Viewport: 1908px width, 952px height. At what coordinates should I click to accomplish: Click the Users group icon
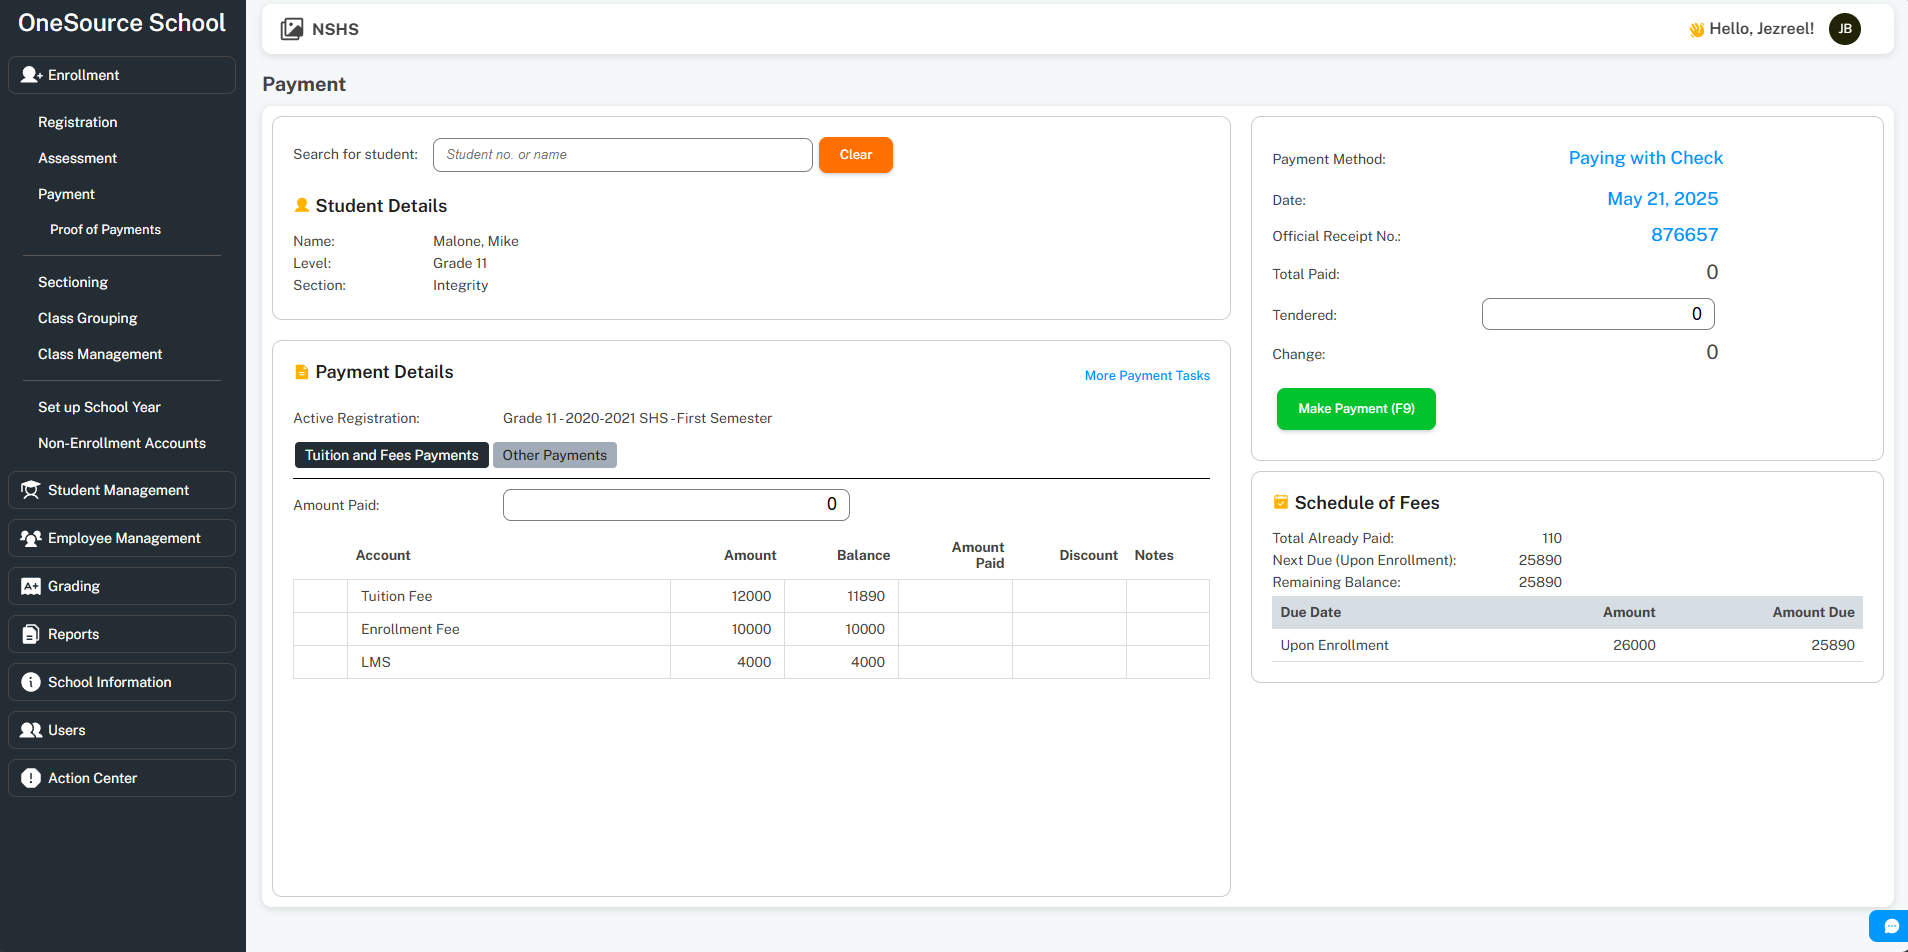(31, 730)
